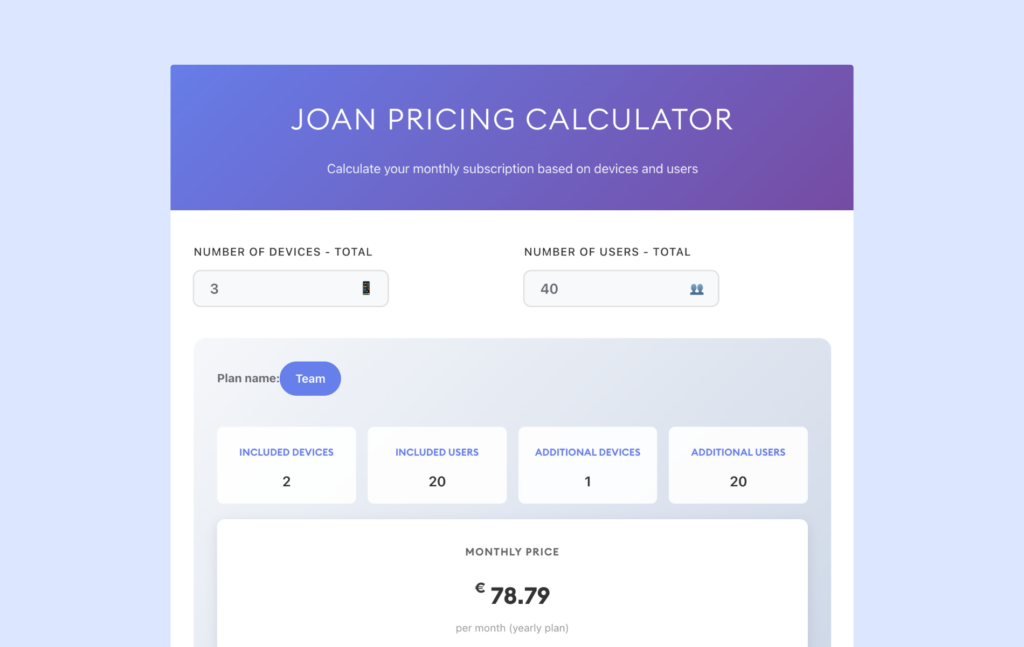Image resolution: width=1024 pixels, height=647 pixels.
Task: Click the Monthly Price heading
Action: pos(512,551)
